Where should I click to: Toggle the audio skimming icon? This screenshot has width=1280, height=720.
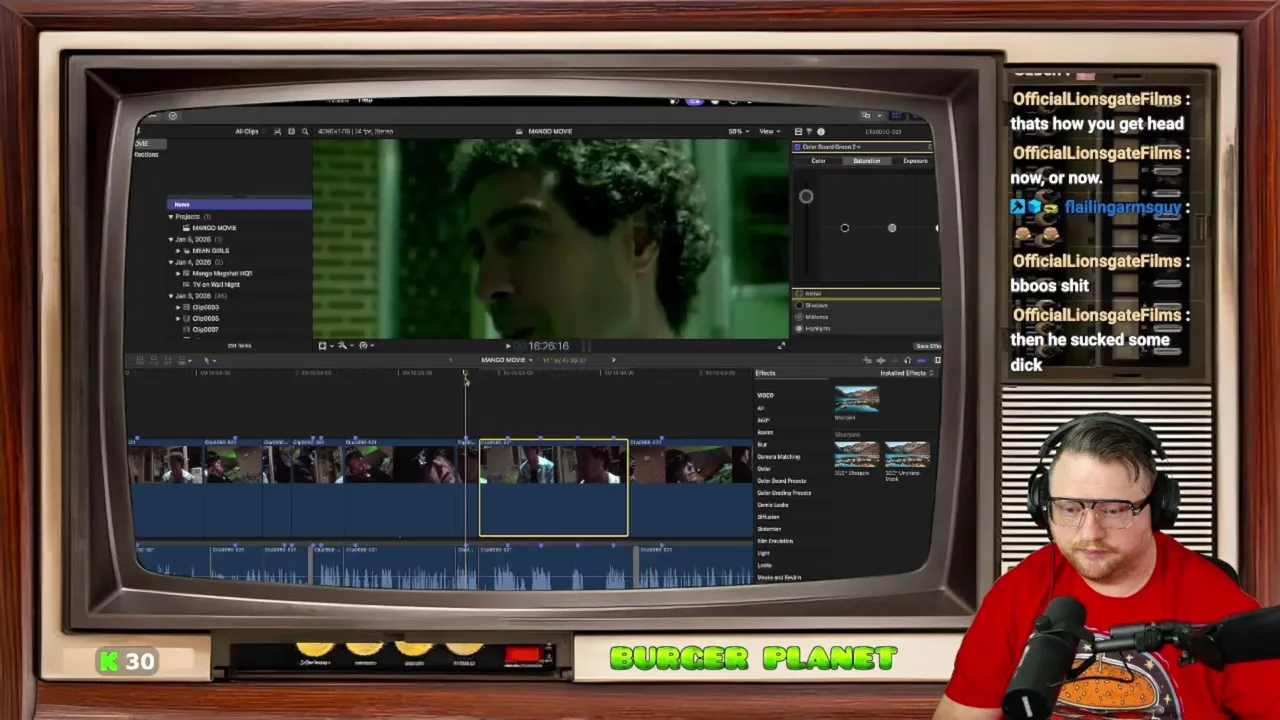tap(881, 360)
